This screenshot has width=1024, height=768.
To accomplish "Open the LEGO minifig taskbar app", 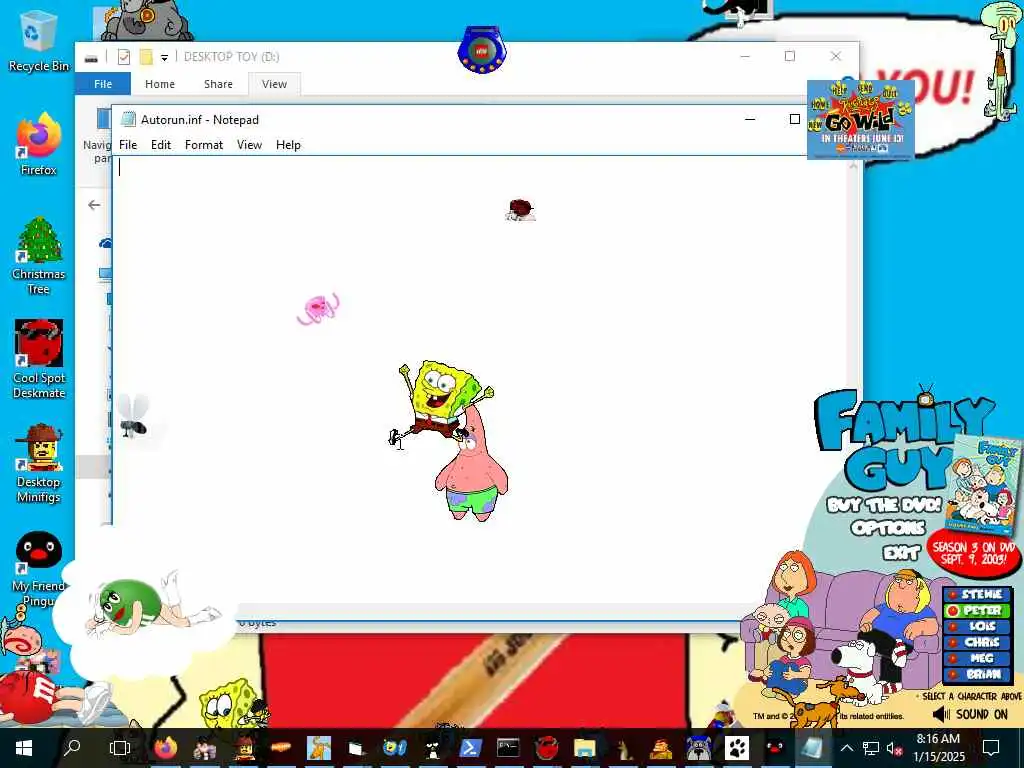I will pos(245,748).
